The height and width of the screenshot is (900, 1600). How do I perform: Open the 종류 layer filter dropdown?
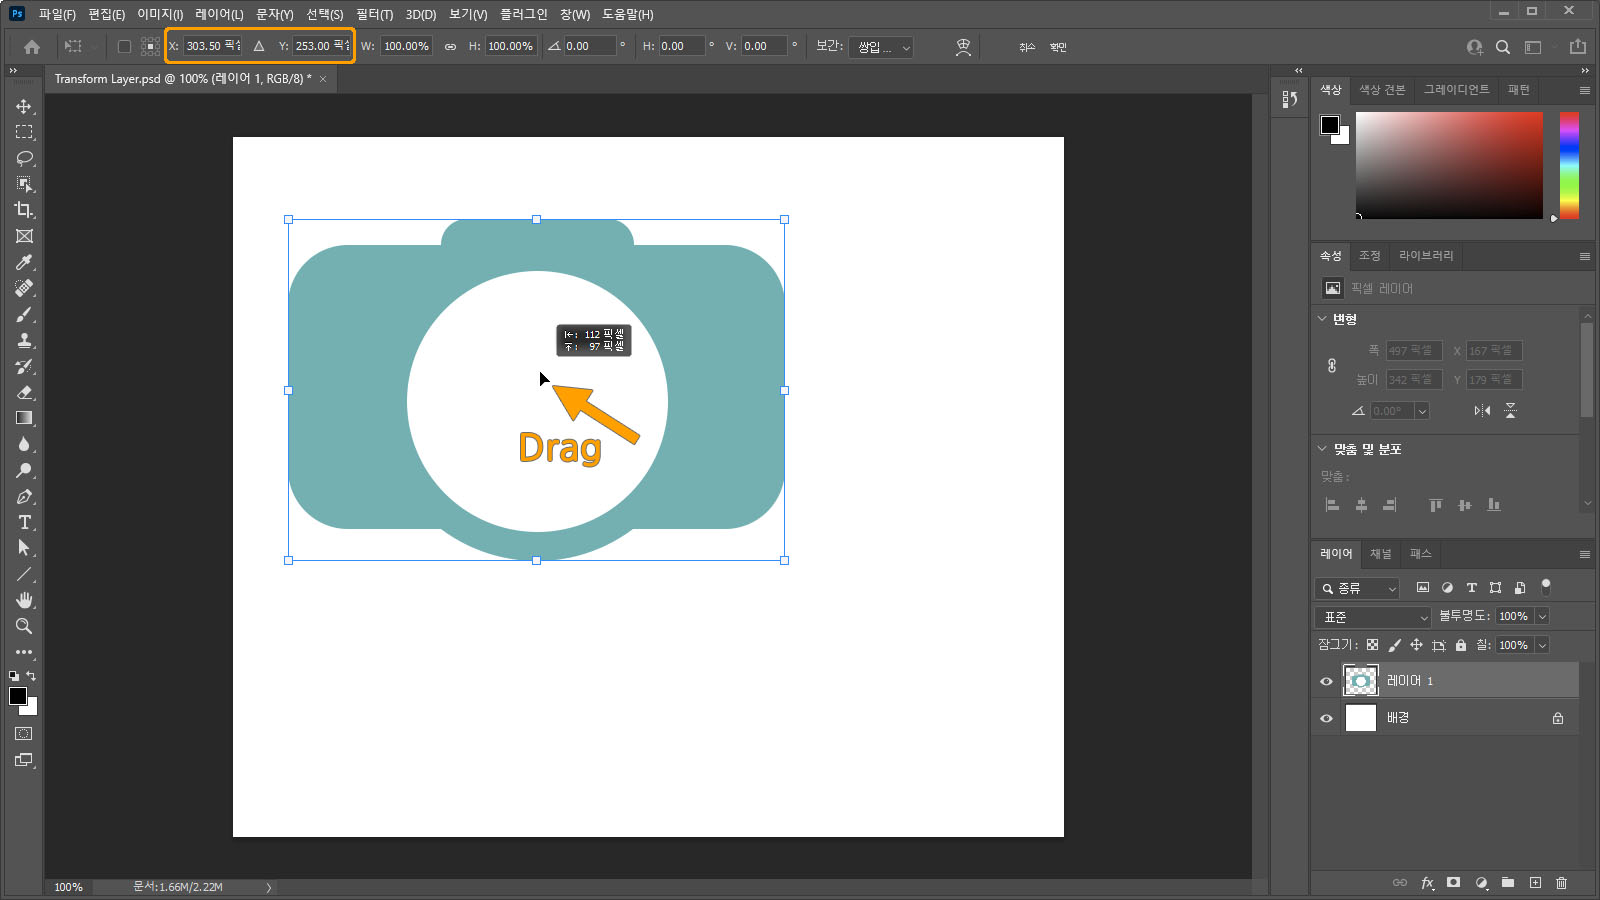(x=1357, y=588)
